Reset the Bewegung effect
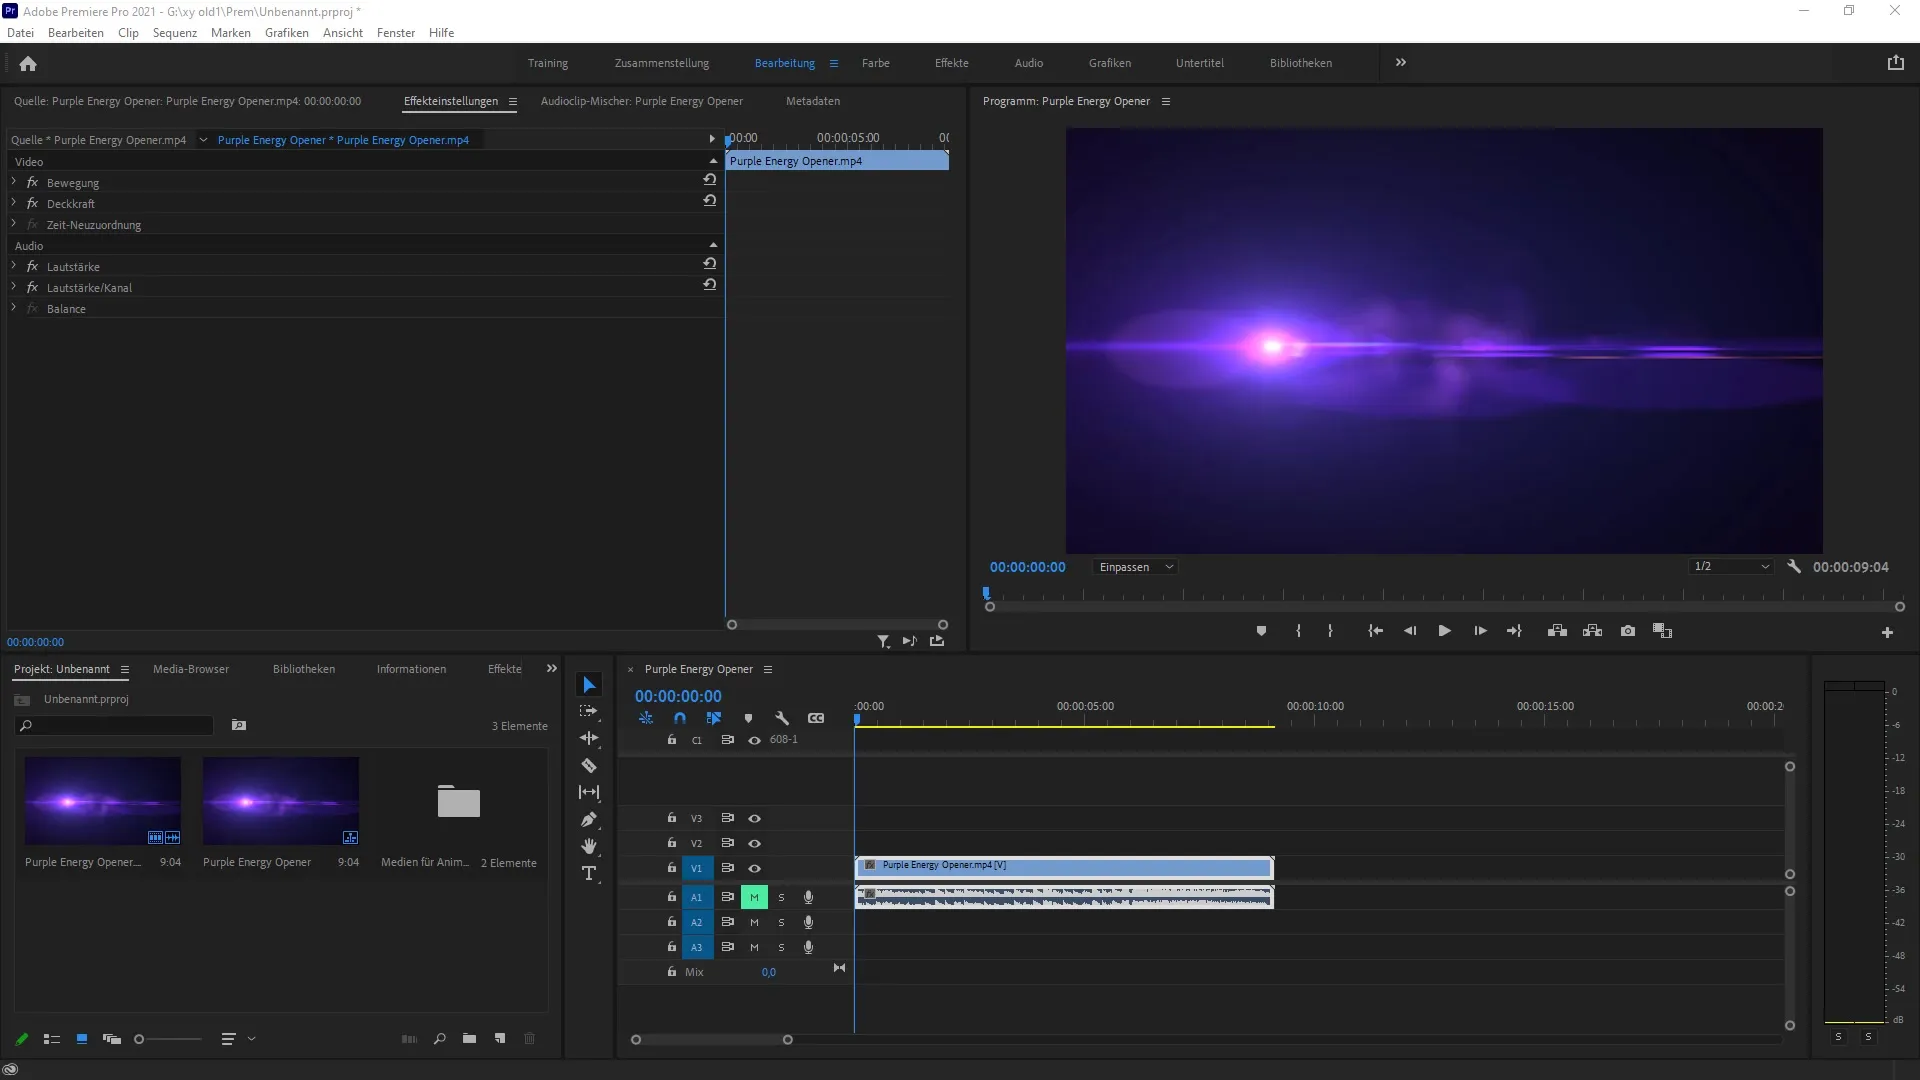This screenshot has width=1920, height=1080. click(709, 180)
